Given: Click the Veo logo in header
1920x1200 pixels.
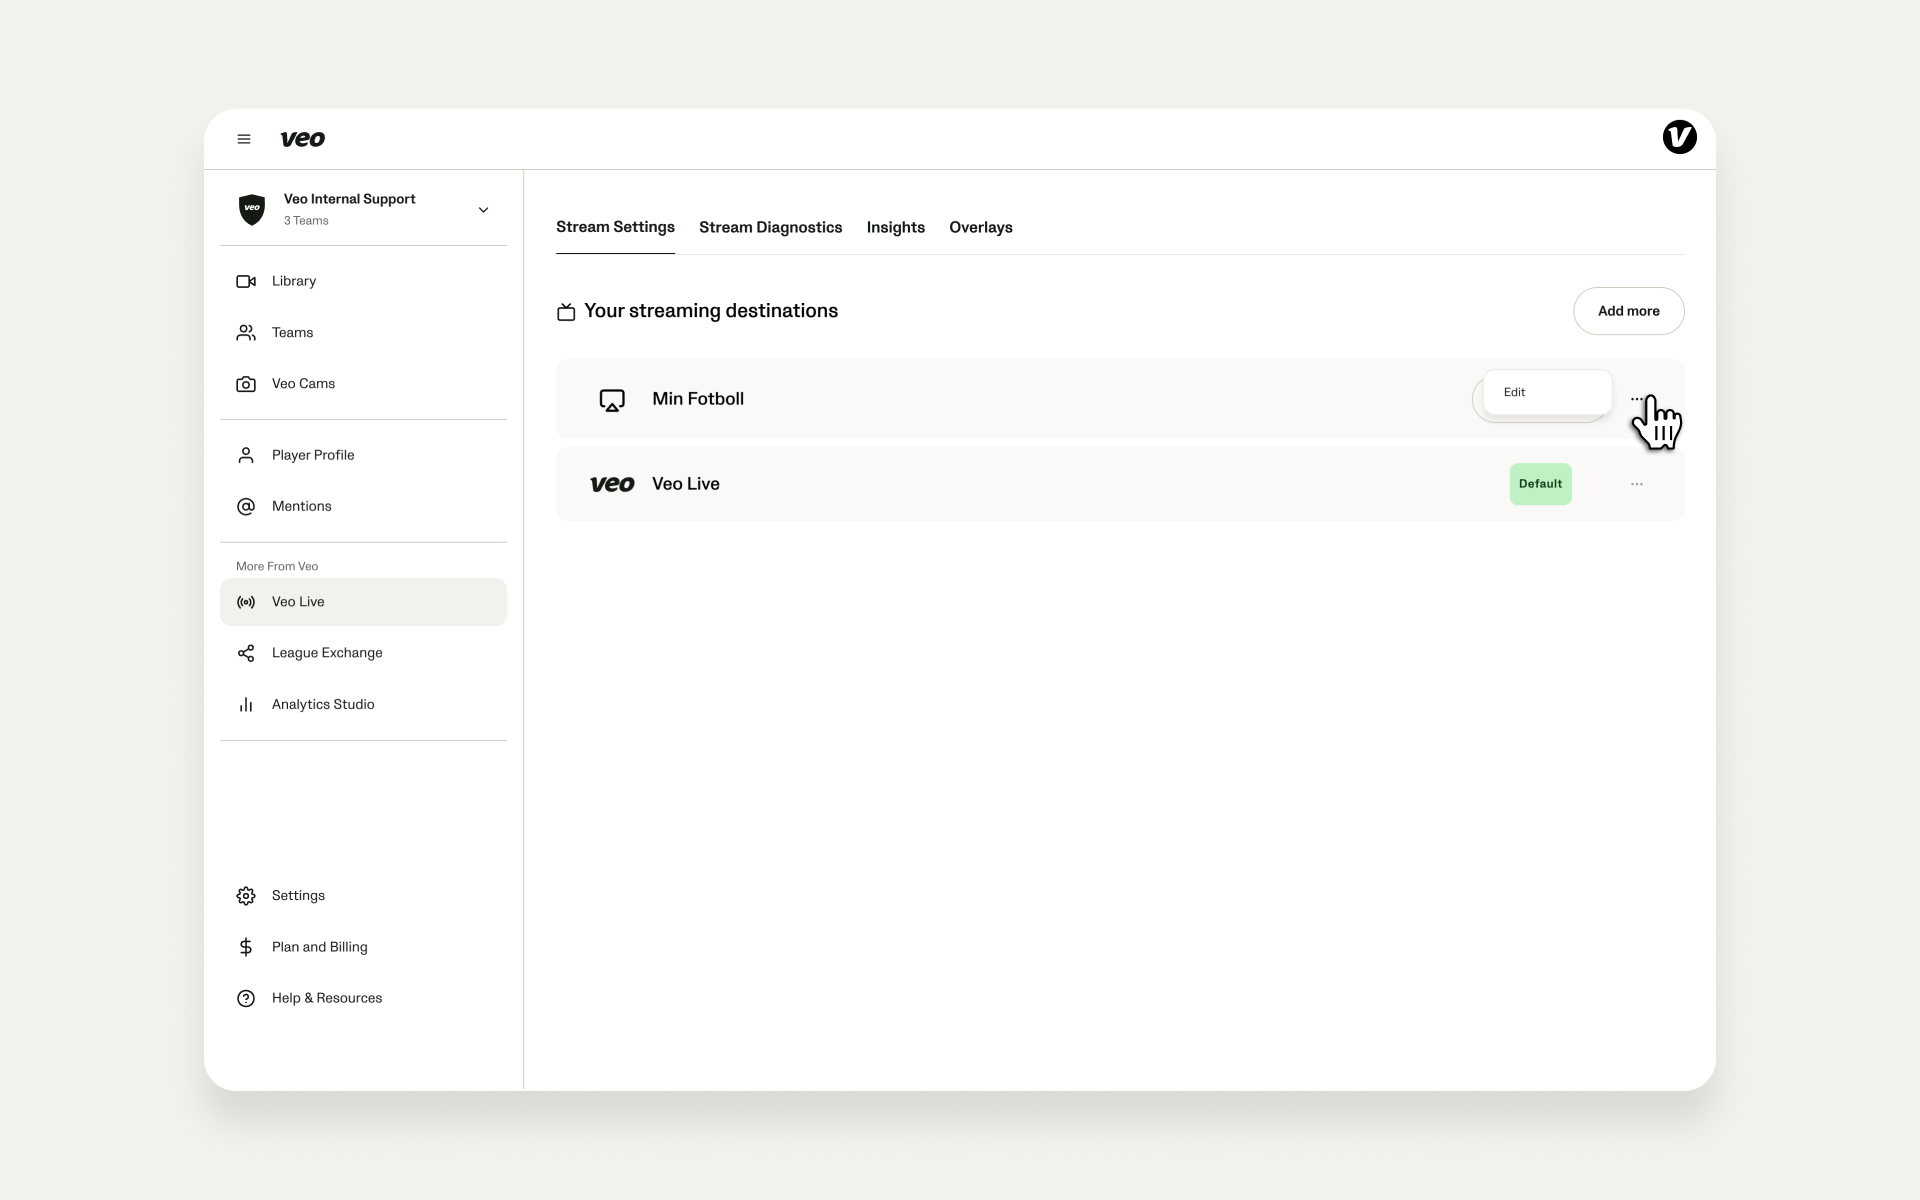Looking at the screenshot, I should coord(303,139).
